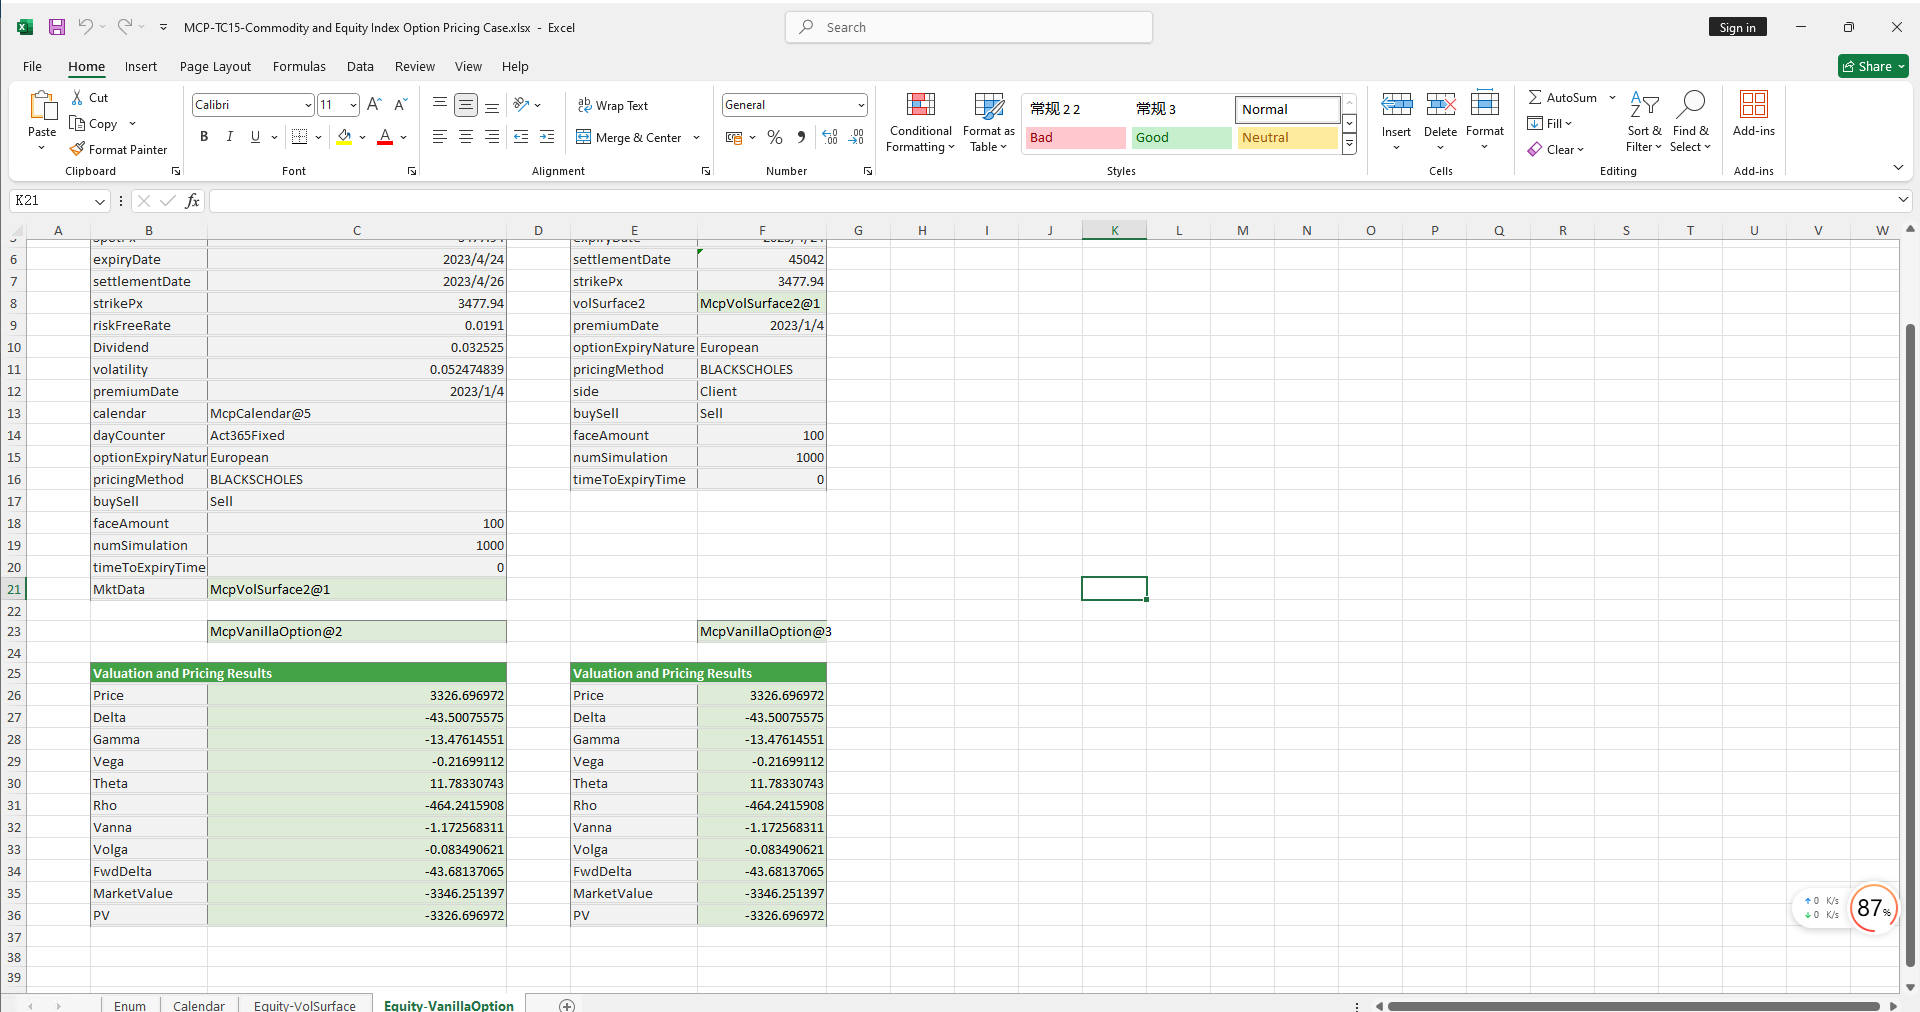
Task: Increase font size with the larger A icon
Action: point(374,104)
